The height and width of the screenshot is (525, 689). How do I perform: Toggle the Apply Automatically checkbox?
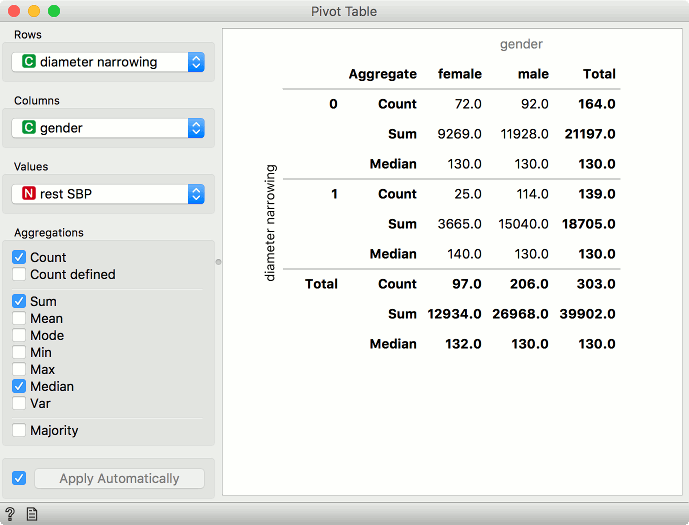coord(20,478)
